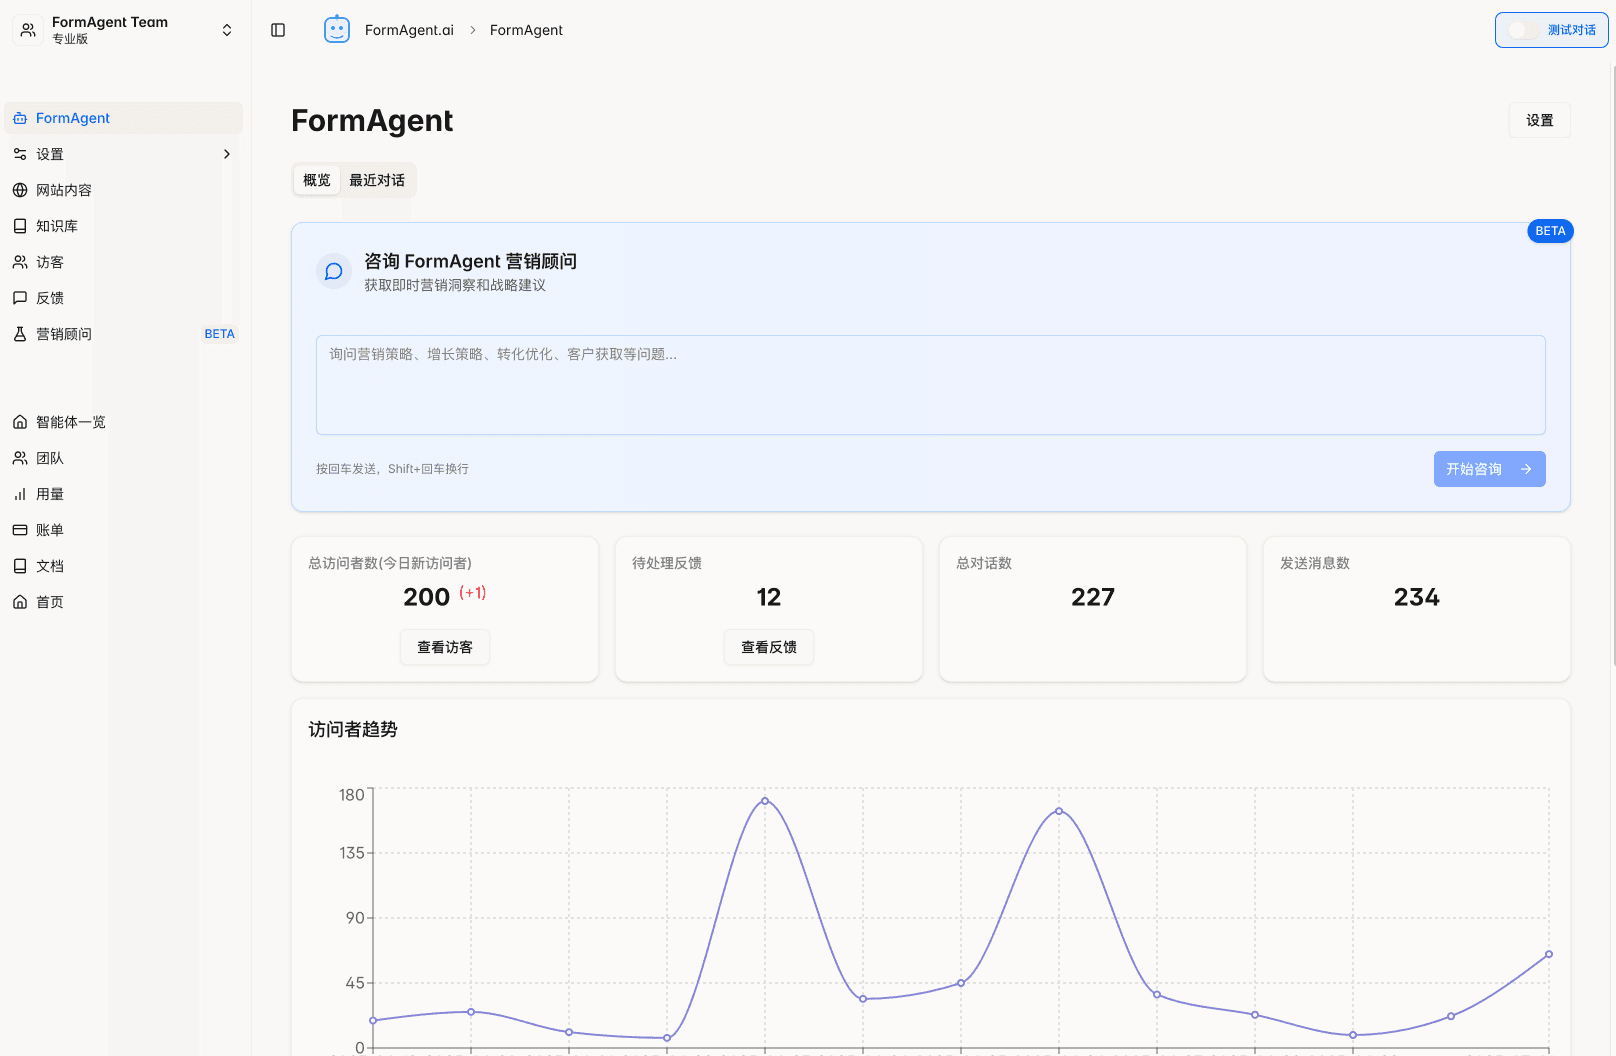Viewport: 1616px width, 1056px height.
Task: Click the book icon for 知识库
Action: point(20,226)
